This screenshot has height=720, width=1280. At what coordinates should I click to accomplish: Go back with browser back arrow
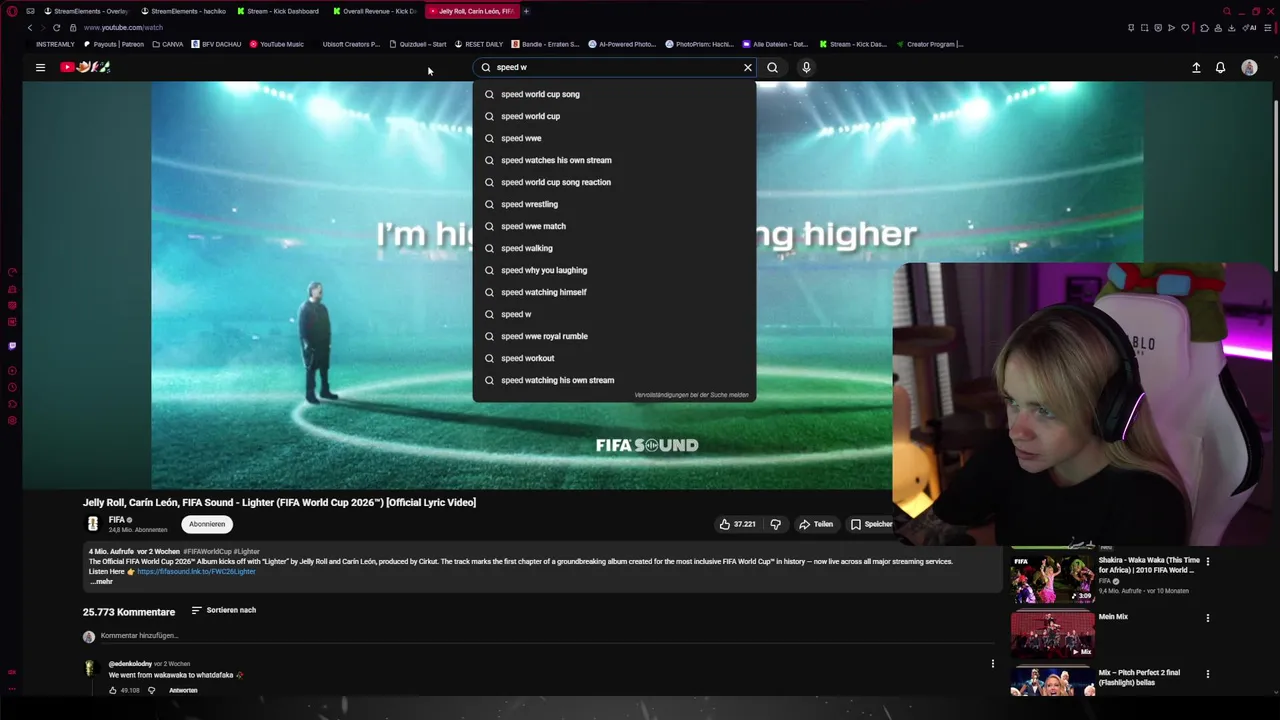coord(30,28)
